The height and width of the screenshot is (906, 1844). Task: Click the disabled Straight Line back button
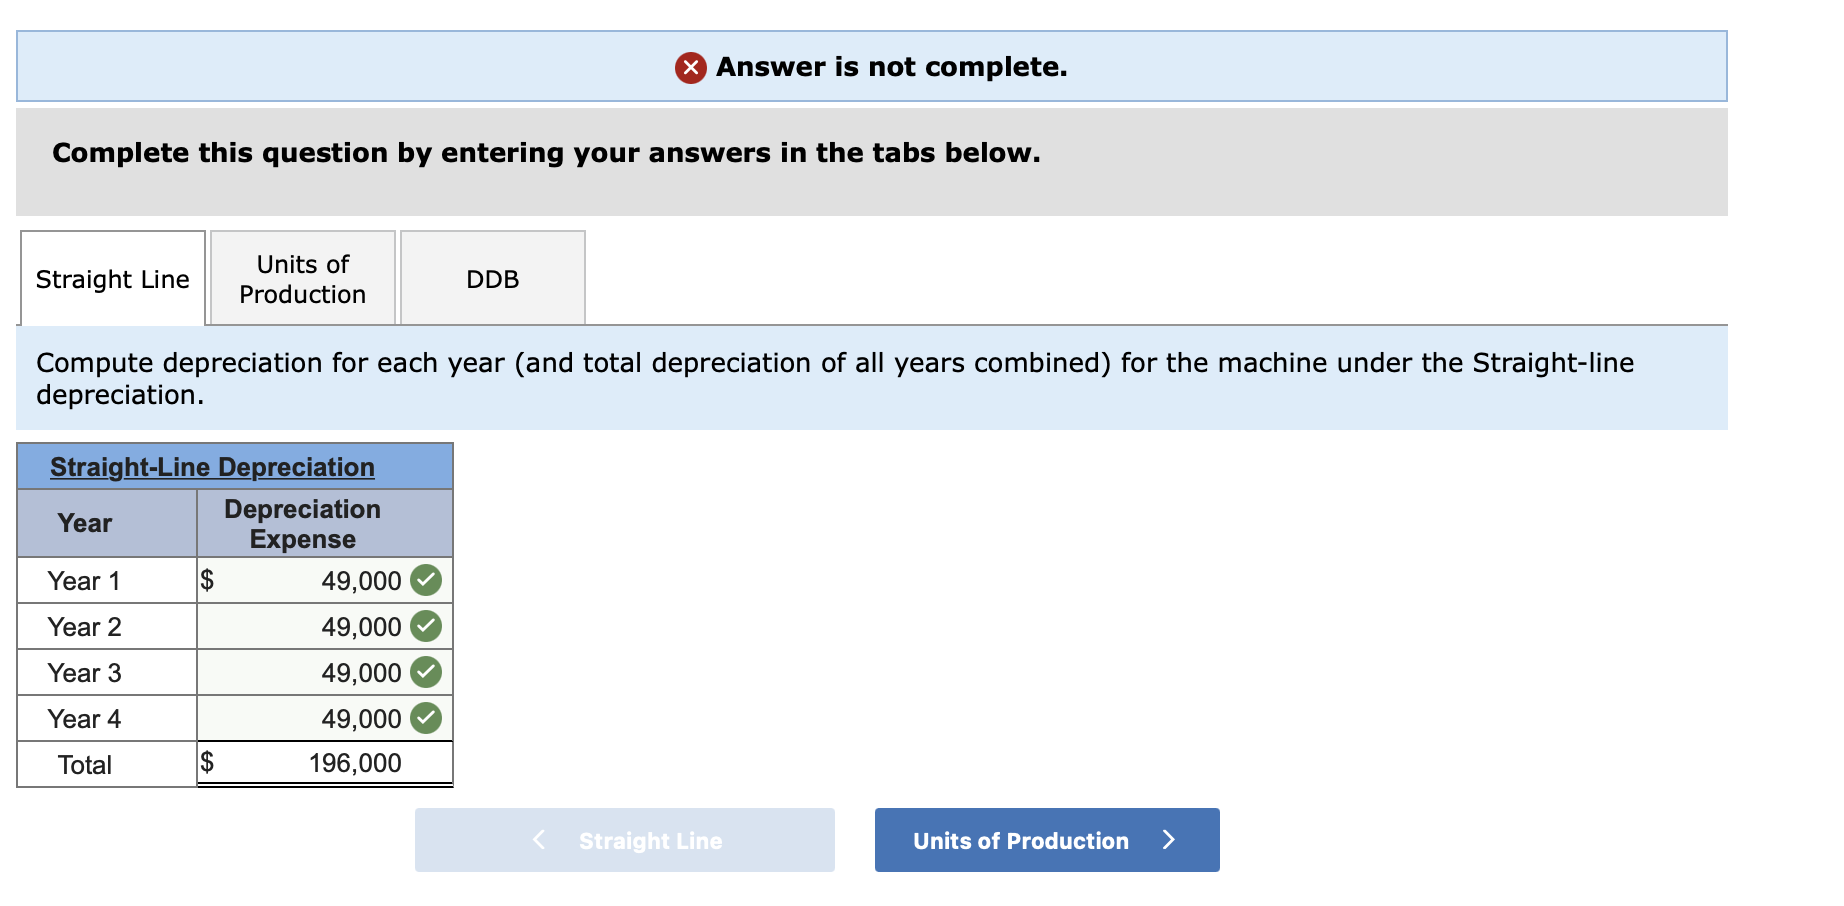(624, 840)
